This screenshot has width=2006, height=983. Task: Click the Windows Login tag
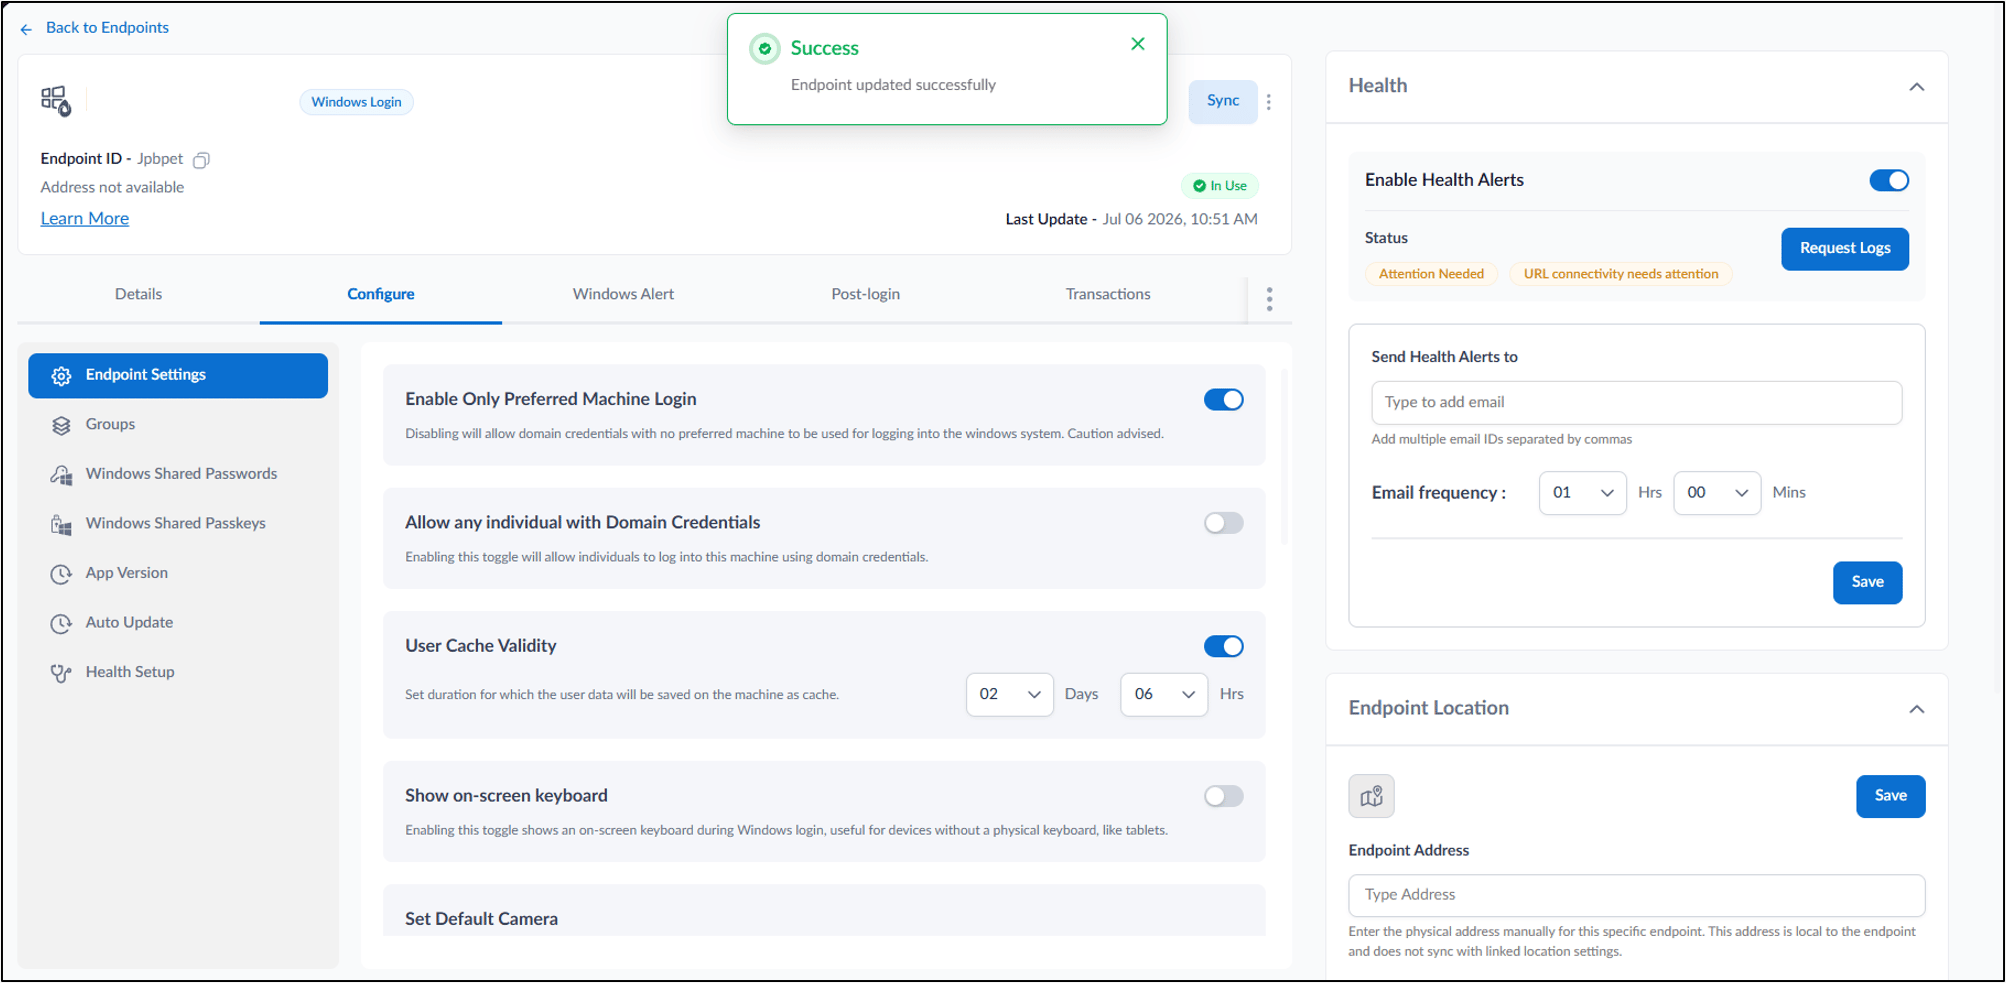click(x=356, y=102)
